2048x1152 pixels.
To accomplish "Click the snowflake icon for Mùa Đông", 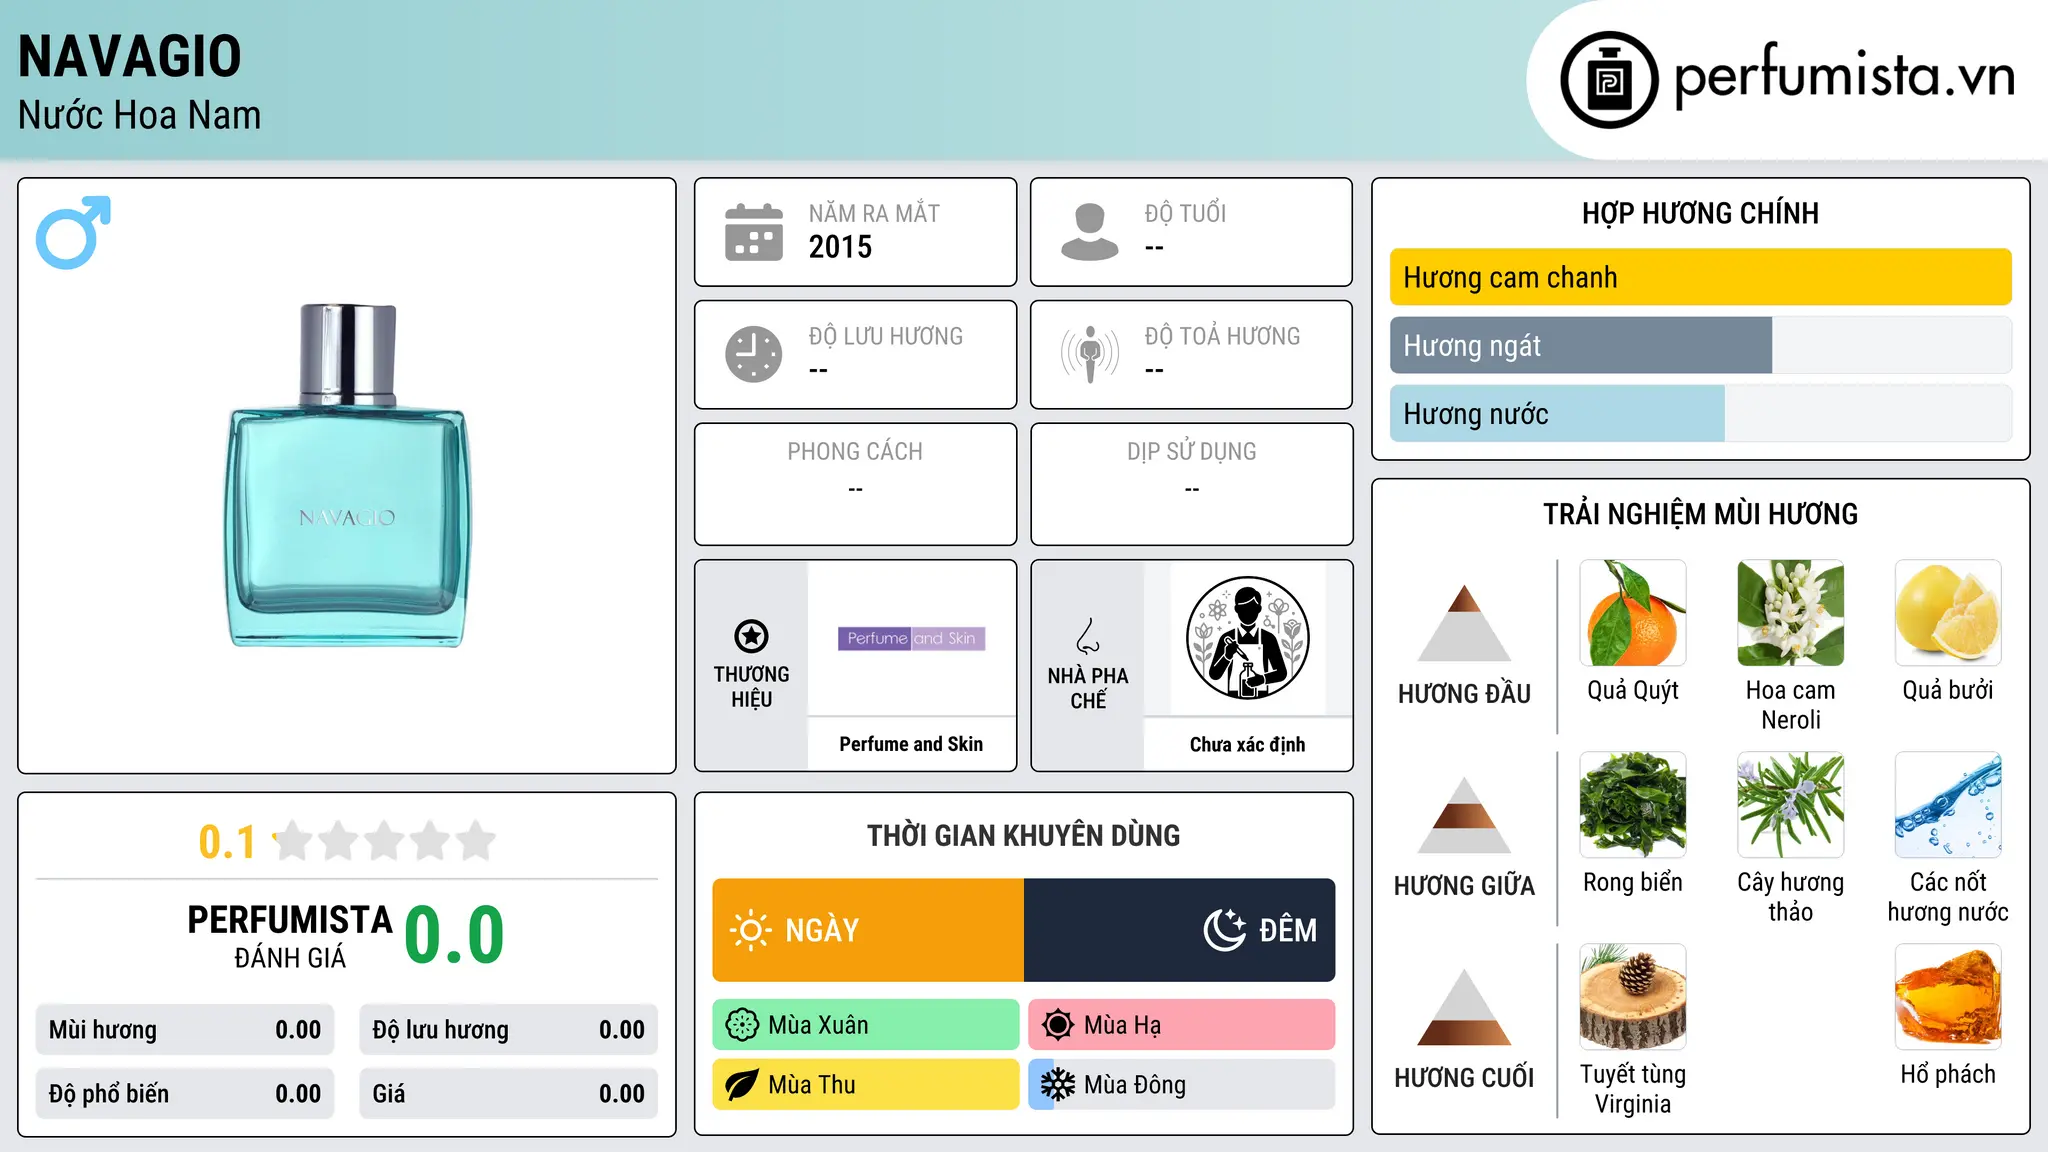I will (1058, 1085).
